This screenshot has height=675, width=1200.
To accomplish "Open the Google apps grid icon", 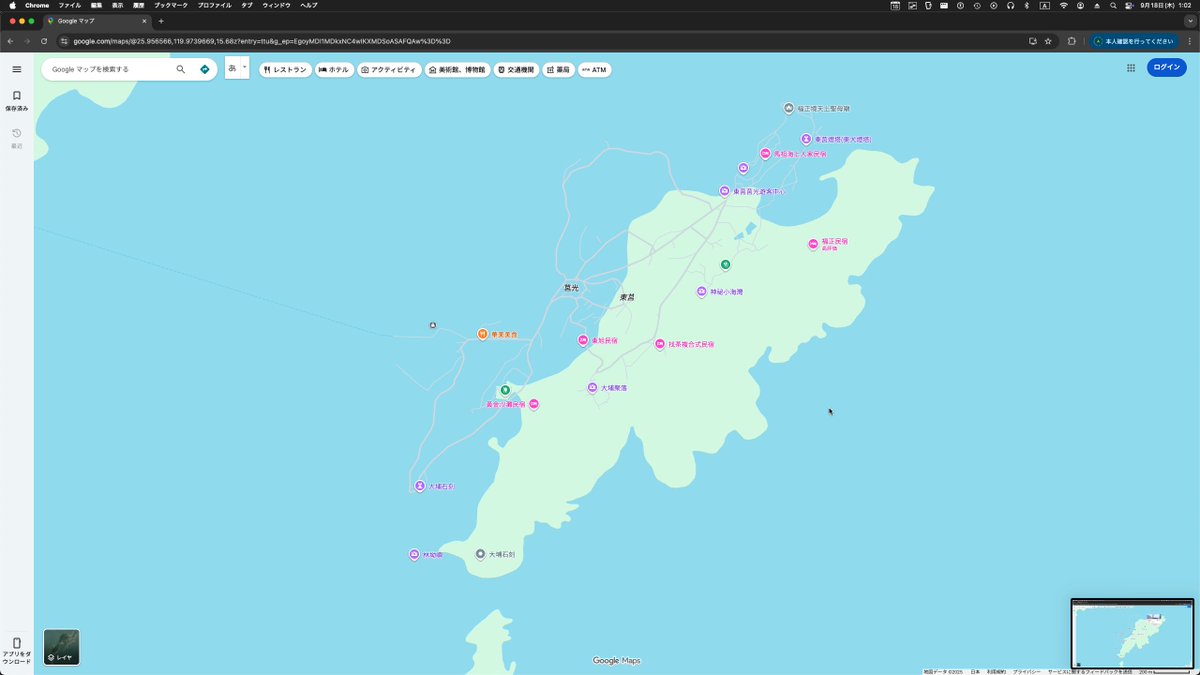I will [x=1131, y=68].
